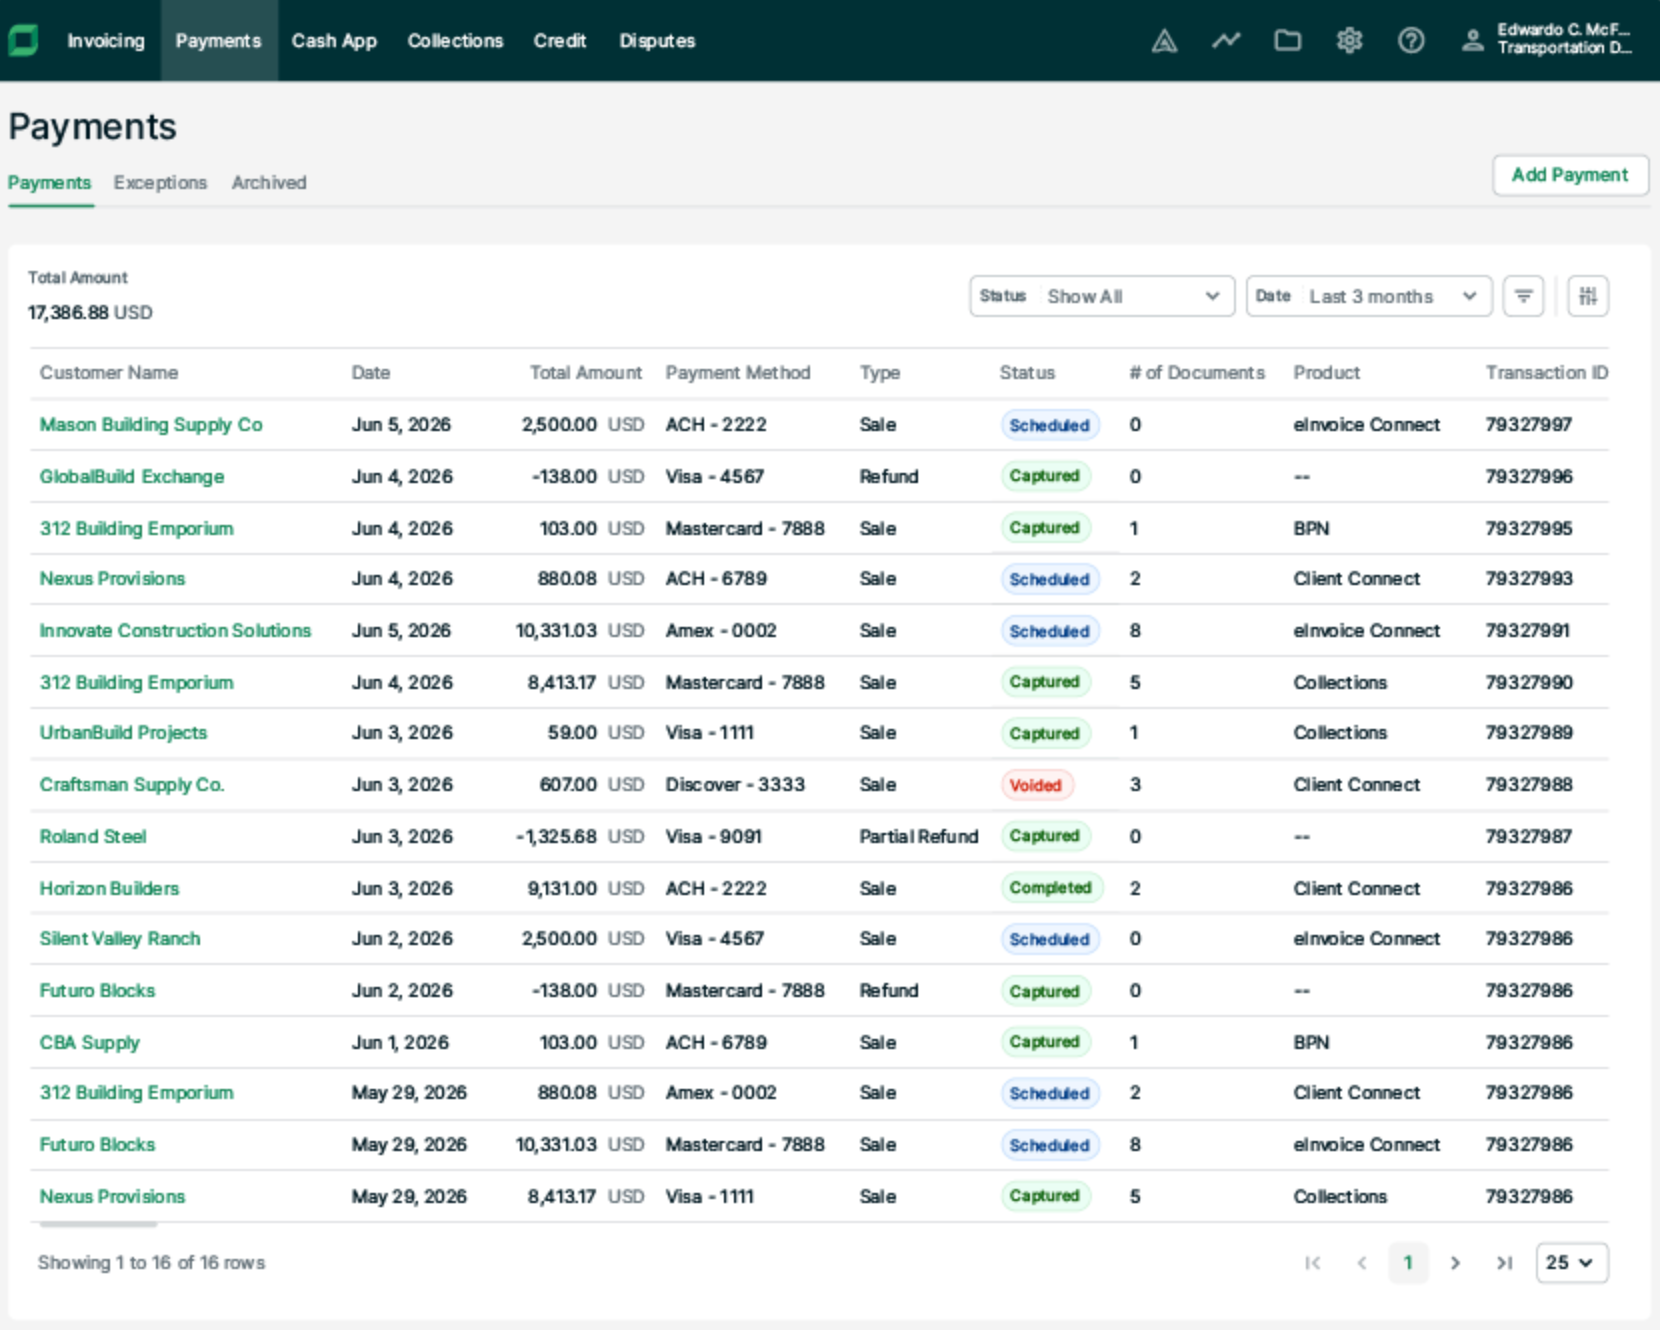Open the Status Show All dropdown

[x=1102, y=296]
